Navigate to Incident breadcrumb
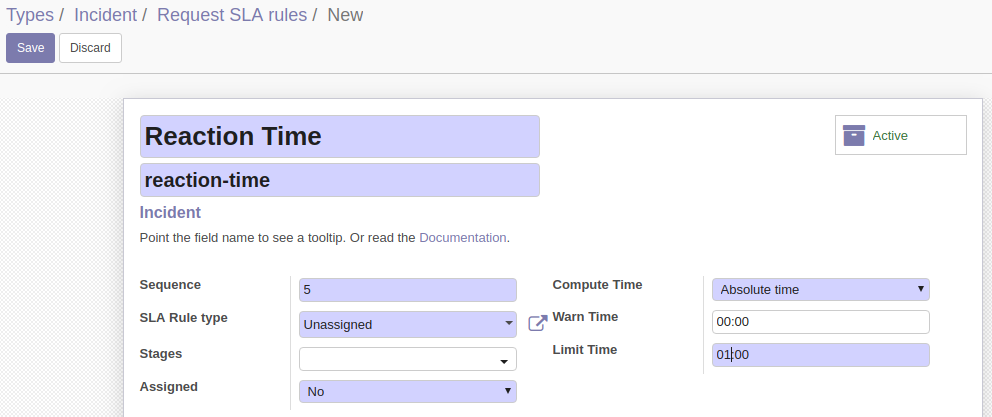This screenshot has width=992, height=417. pos(105,15)
